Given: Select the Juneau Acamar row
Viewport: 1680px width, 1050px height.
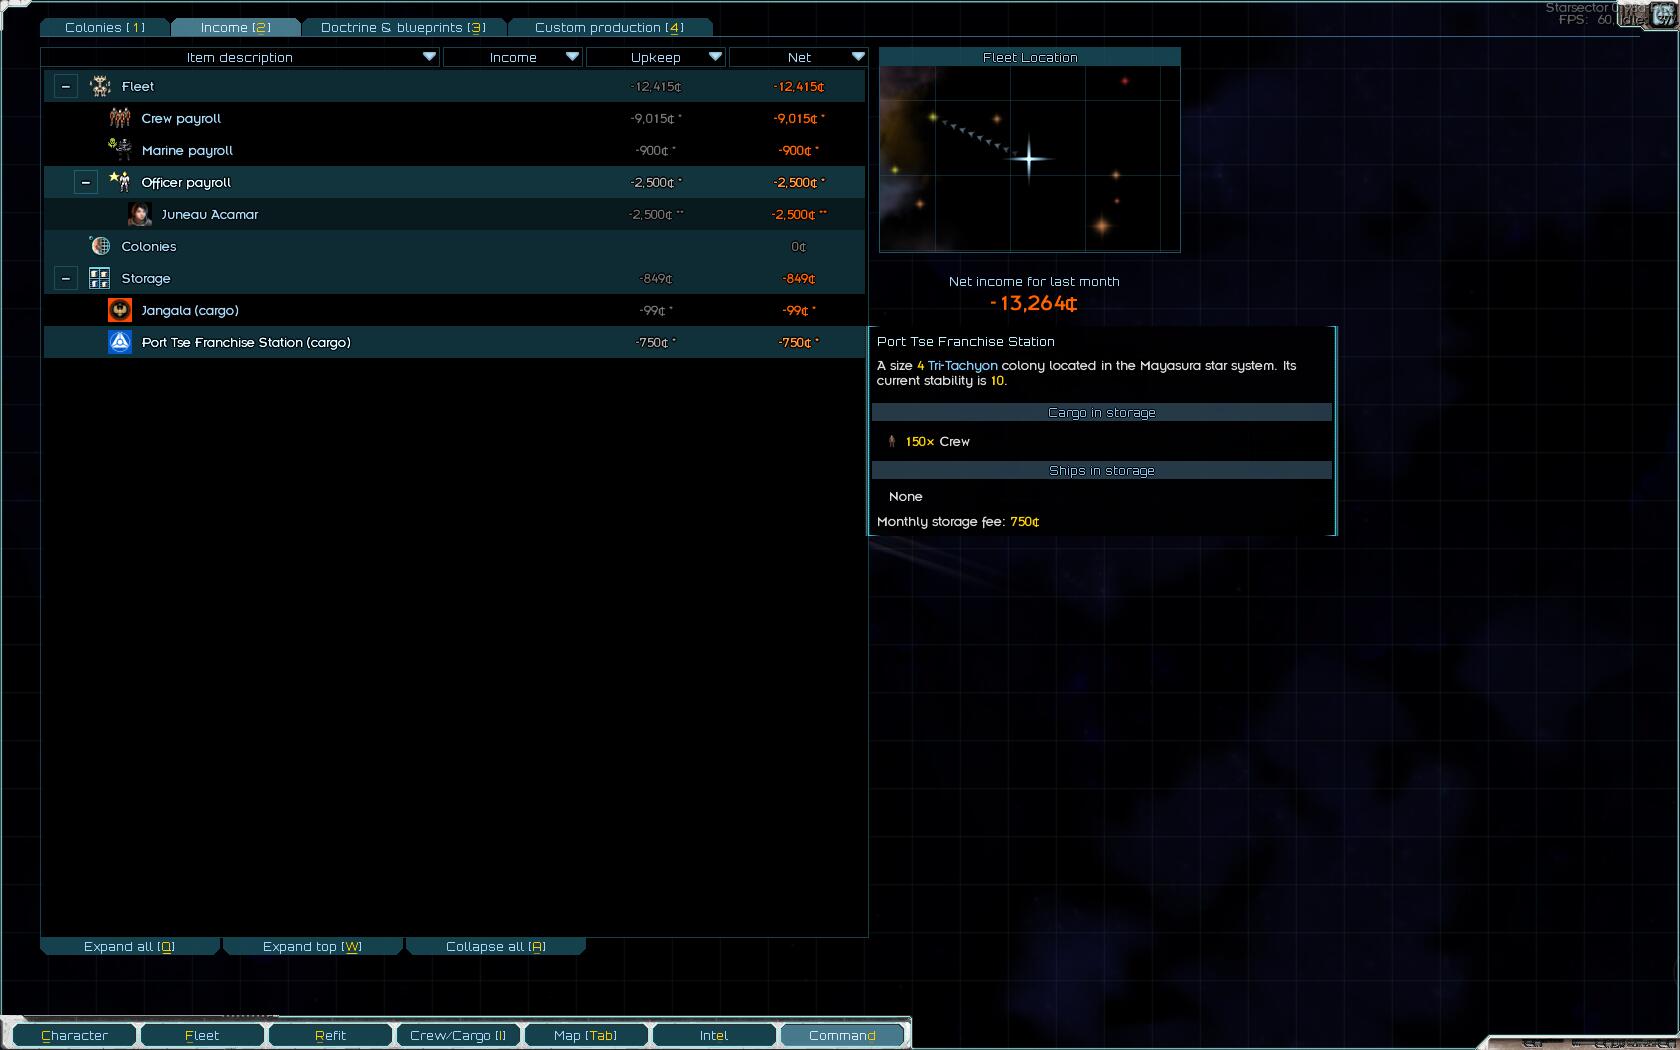Looking at the screenshot, I should (454, 214).
